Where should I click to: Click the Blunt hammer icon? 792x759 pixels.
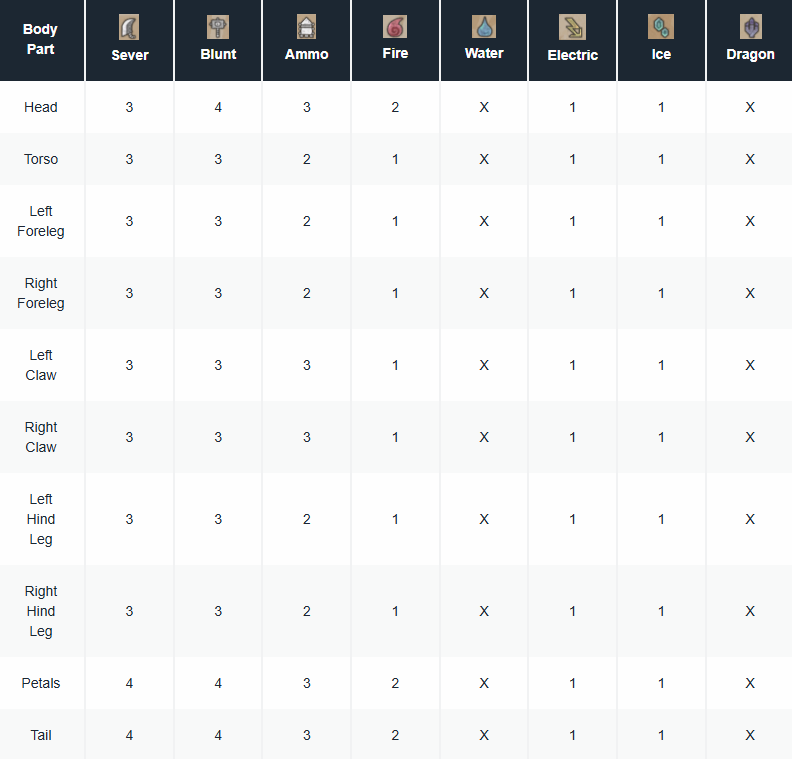218,27
